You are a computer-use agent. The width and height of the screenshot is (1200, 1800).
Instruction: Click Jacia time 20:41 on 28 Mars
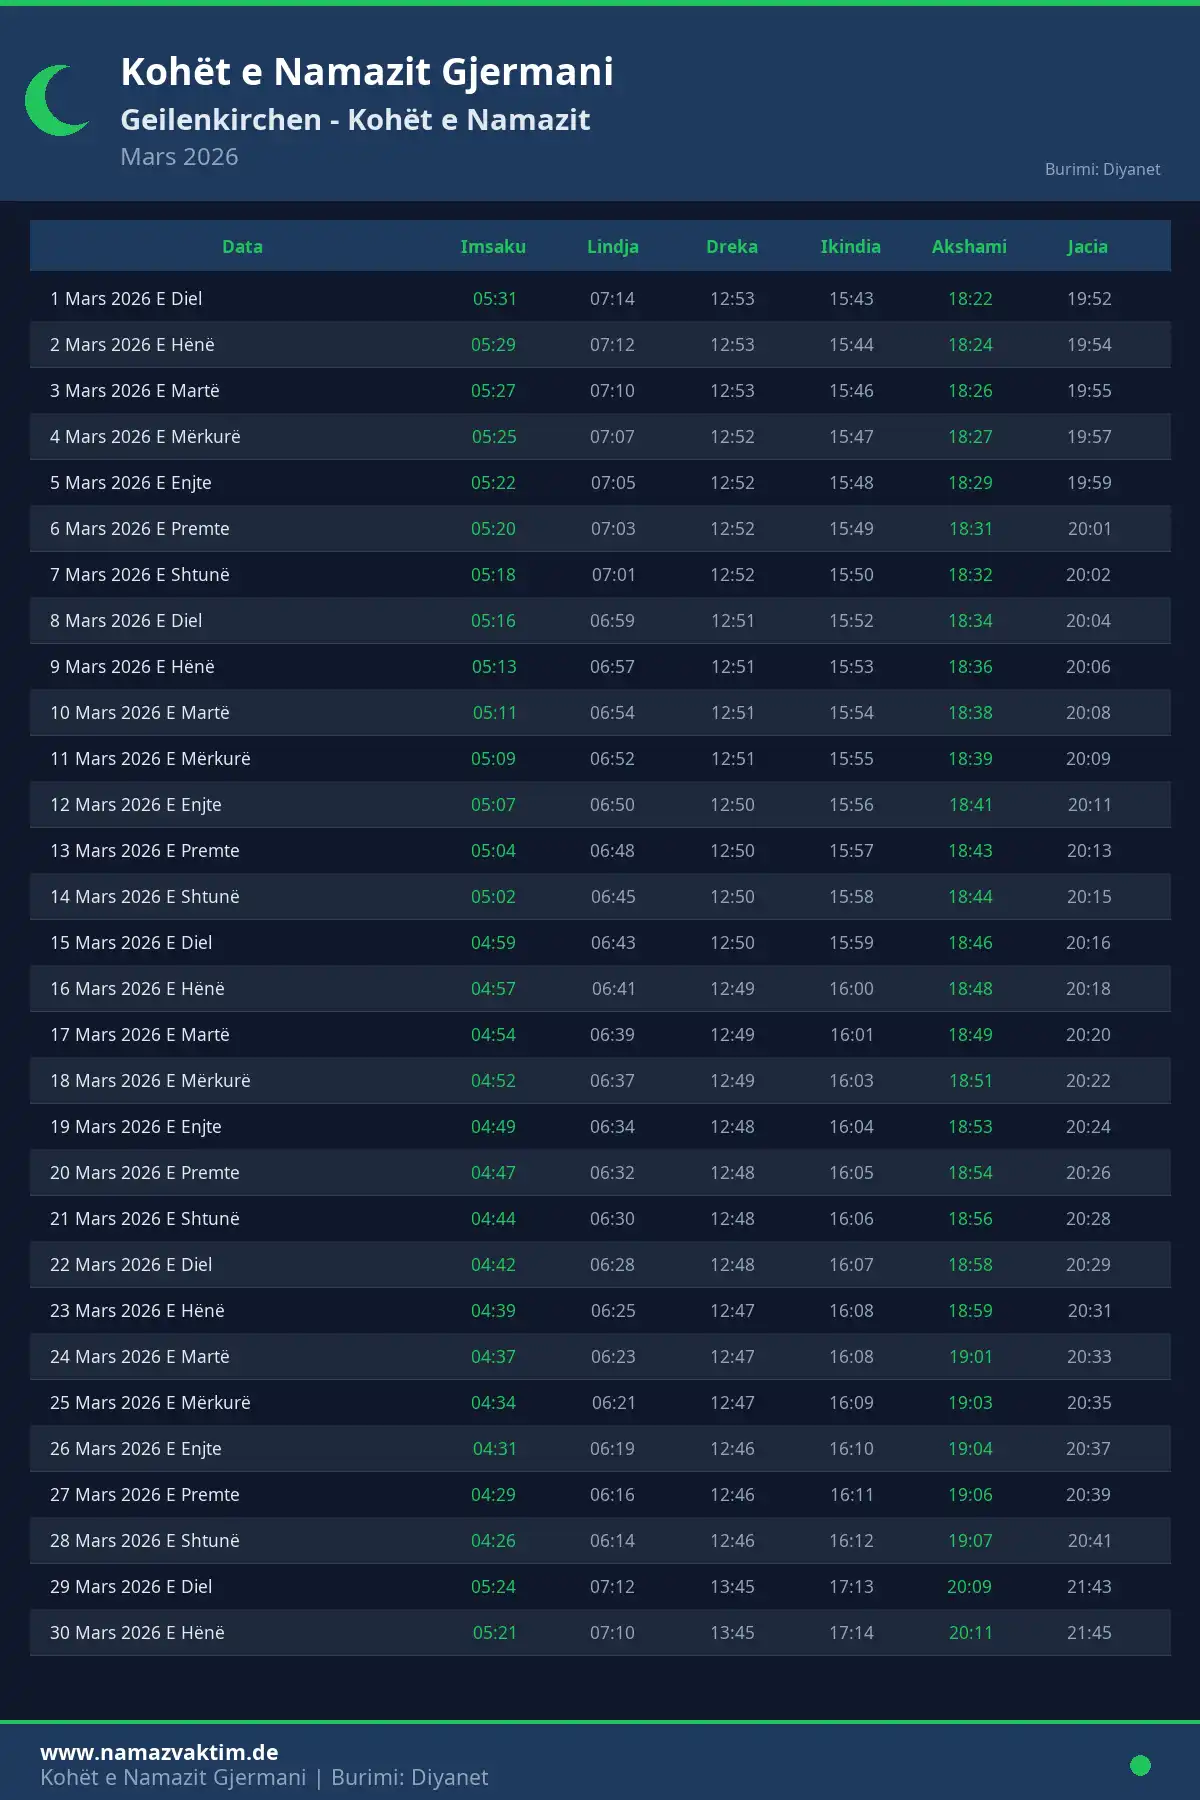click(1089, 1541)
